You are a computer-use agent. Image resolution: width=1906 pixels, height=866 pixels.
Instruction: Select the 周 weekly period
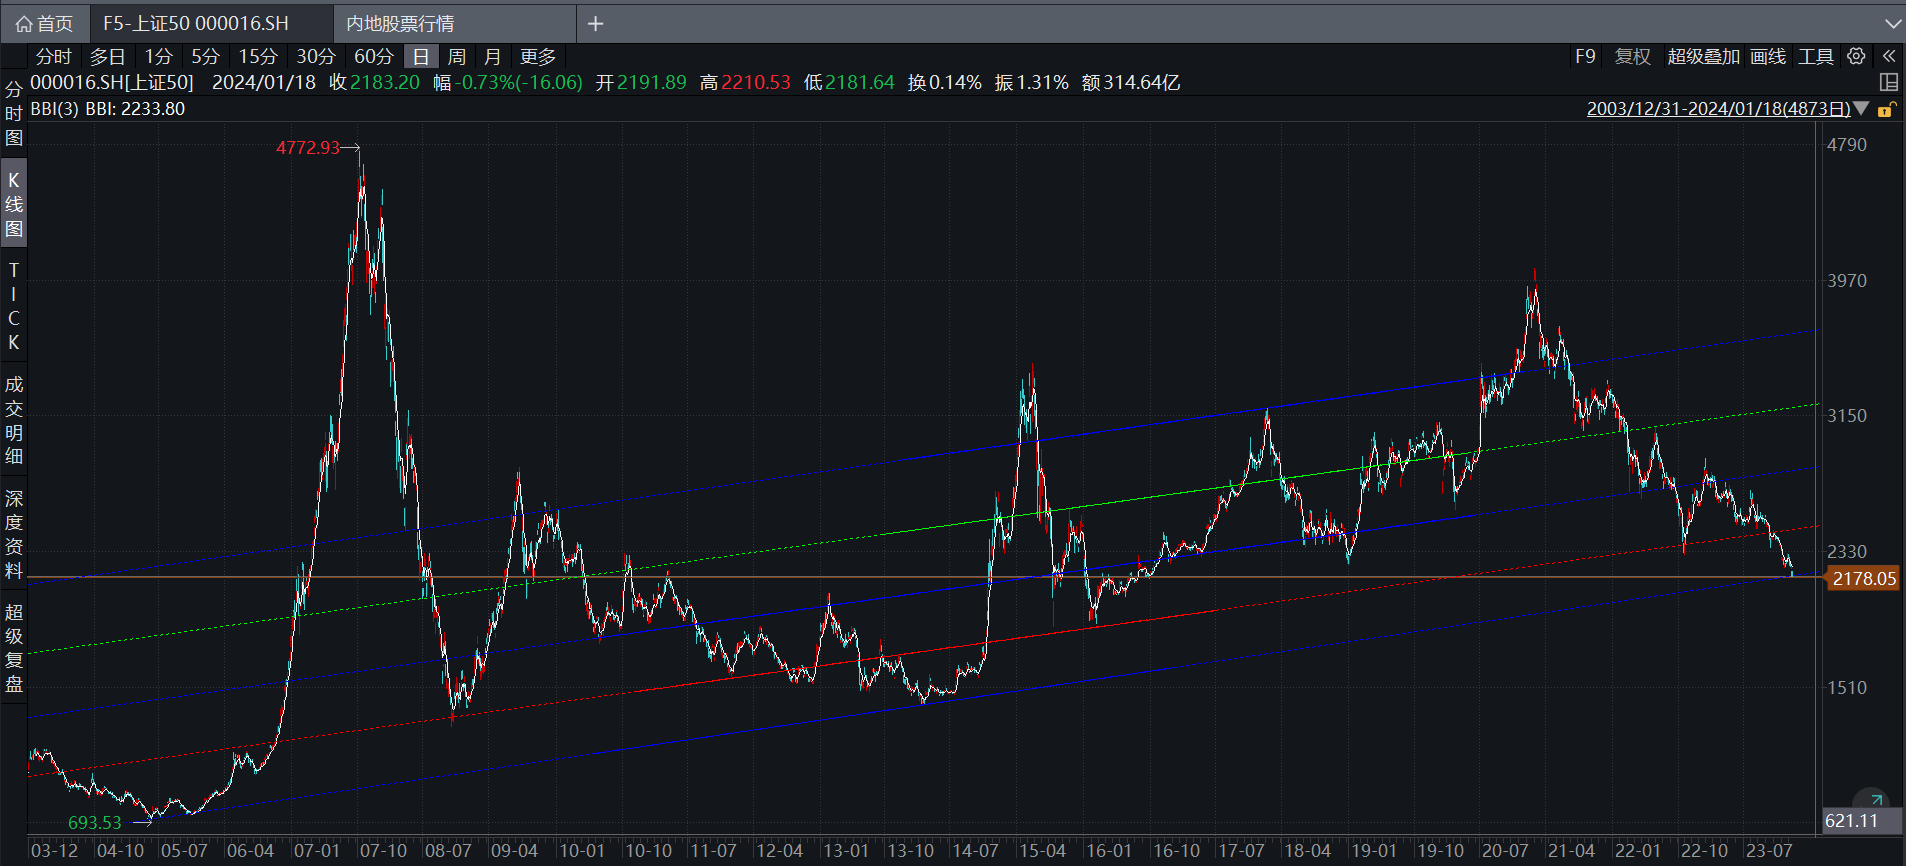click(x=457, y=57)
